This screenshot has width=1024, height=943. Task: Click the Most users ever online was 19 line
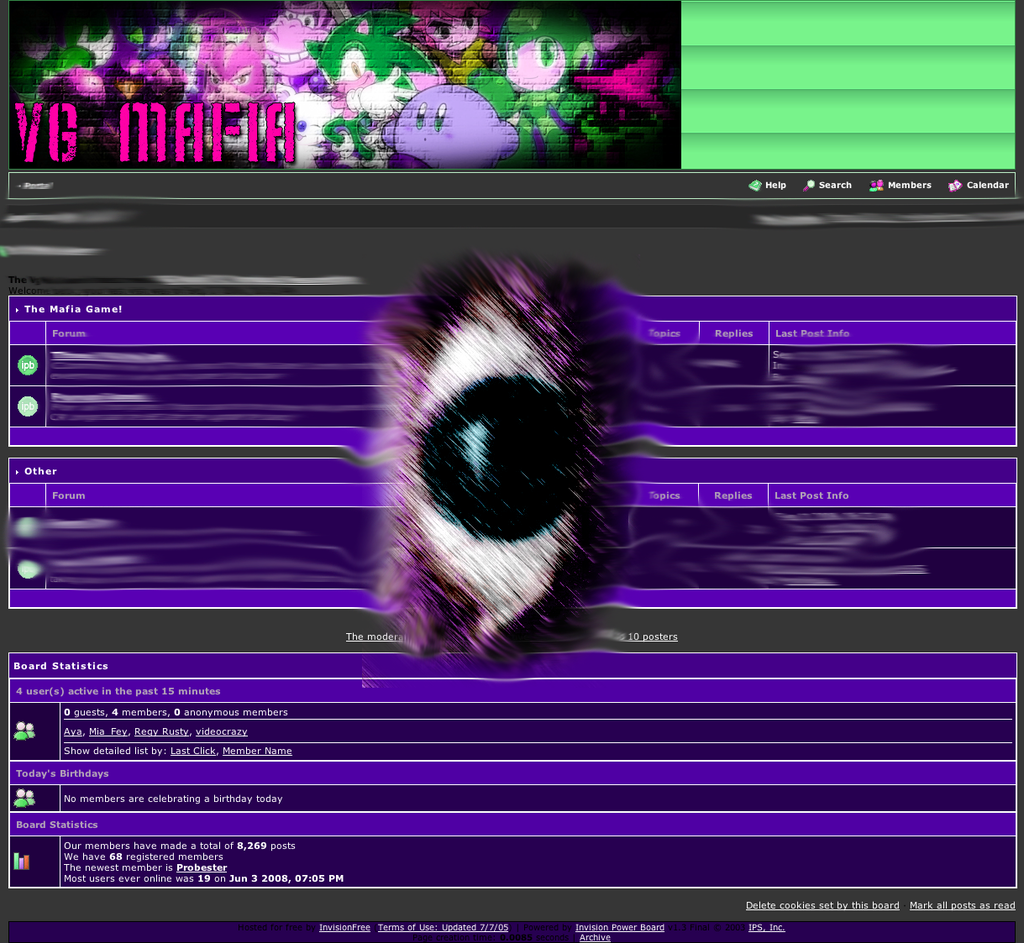tap(204, 878)
